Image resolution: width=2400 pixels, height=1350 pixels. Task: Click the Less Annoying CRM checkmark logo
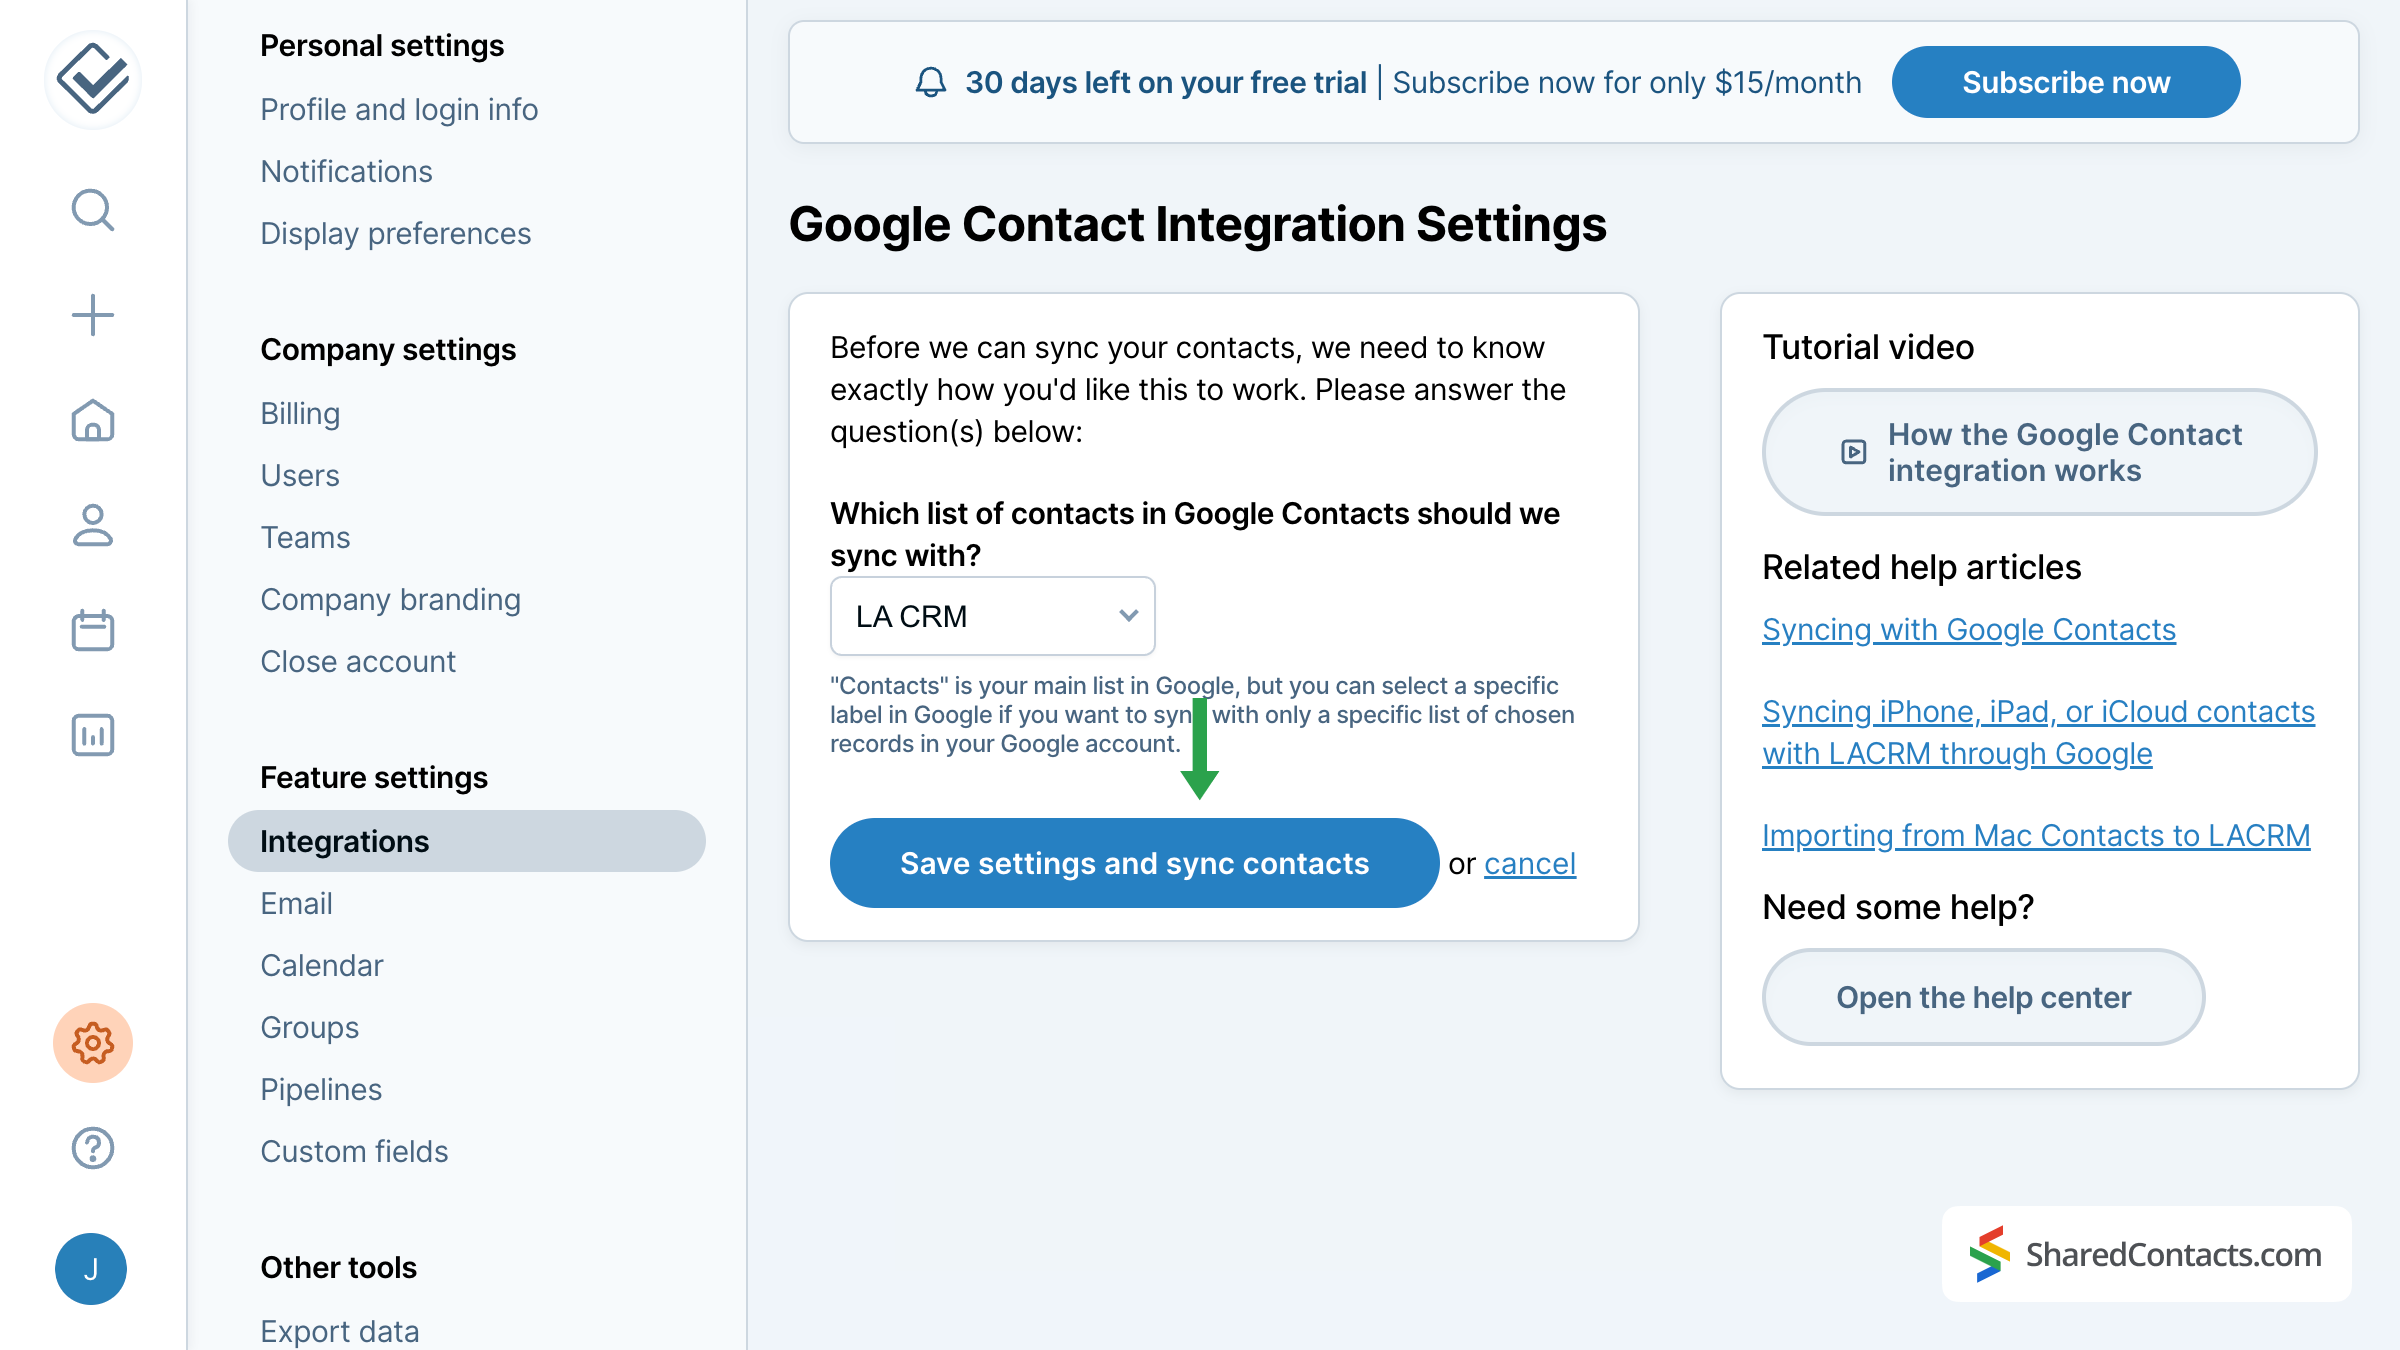pyautogui.click(x=92, y=79)
